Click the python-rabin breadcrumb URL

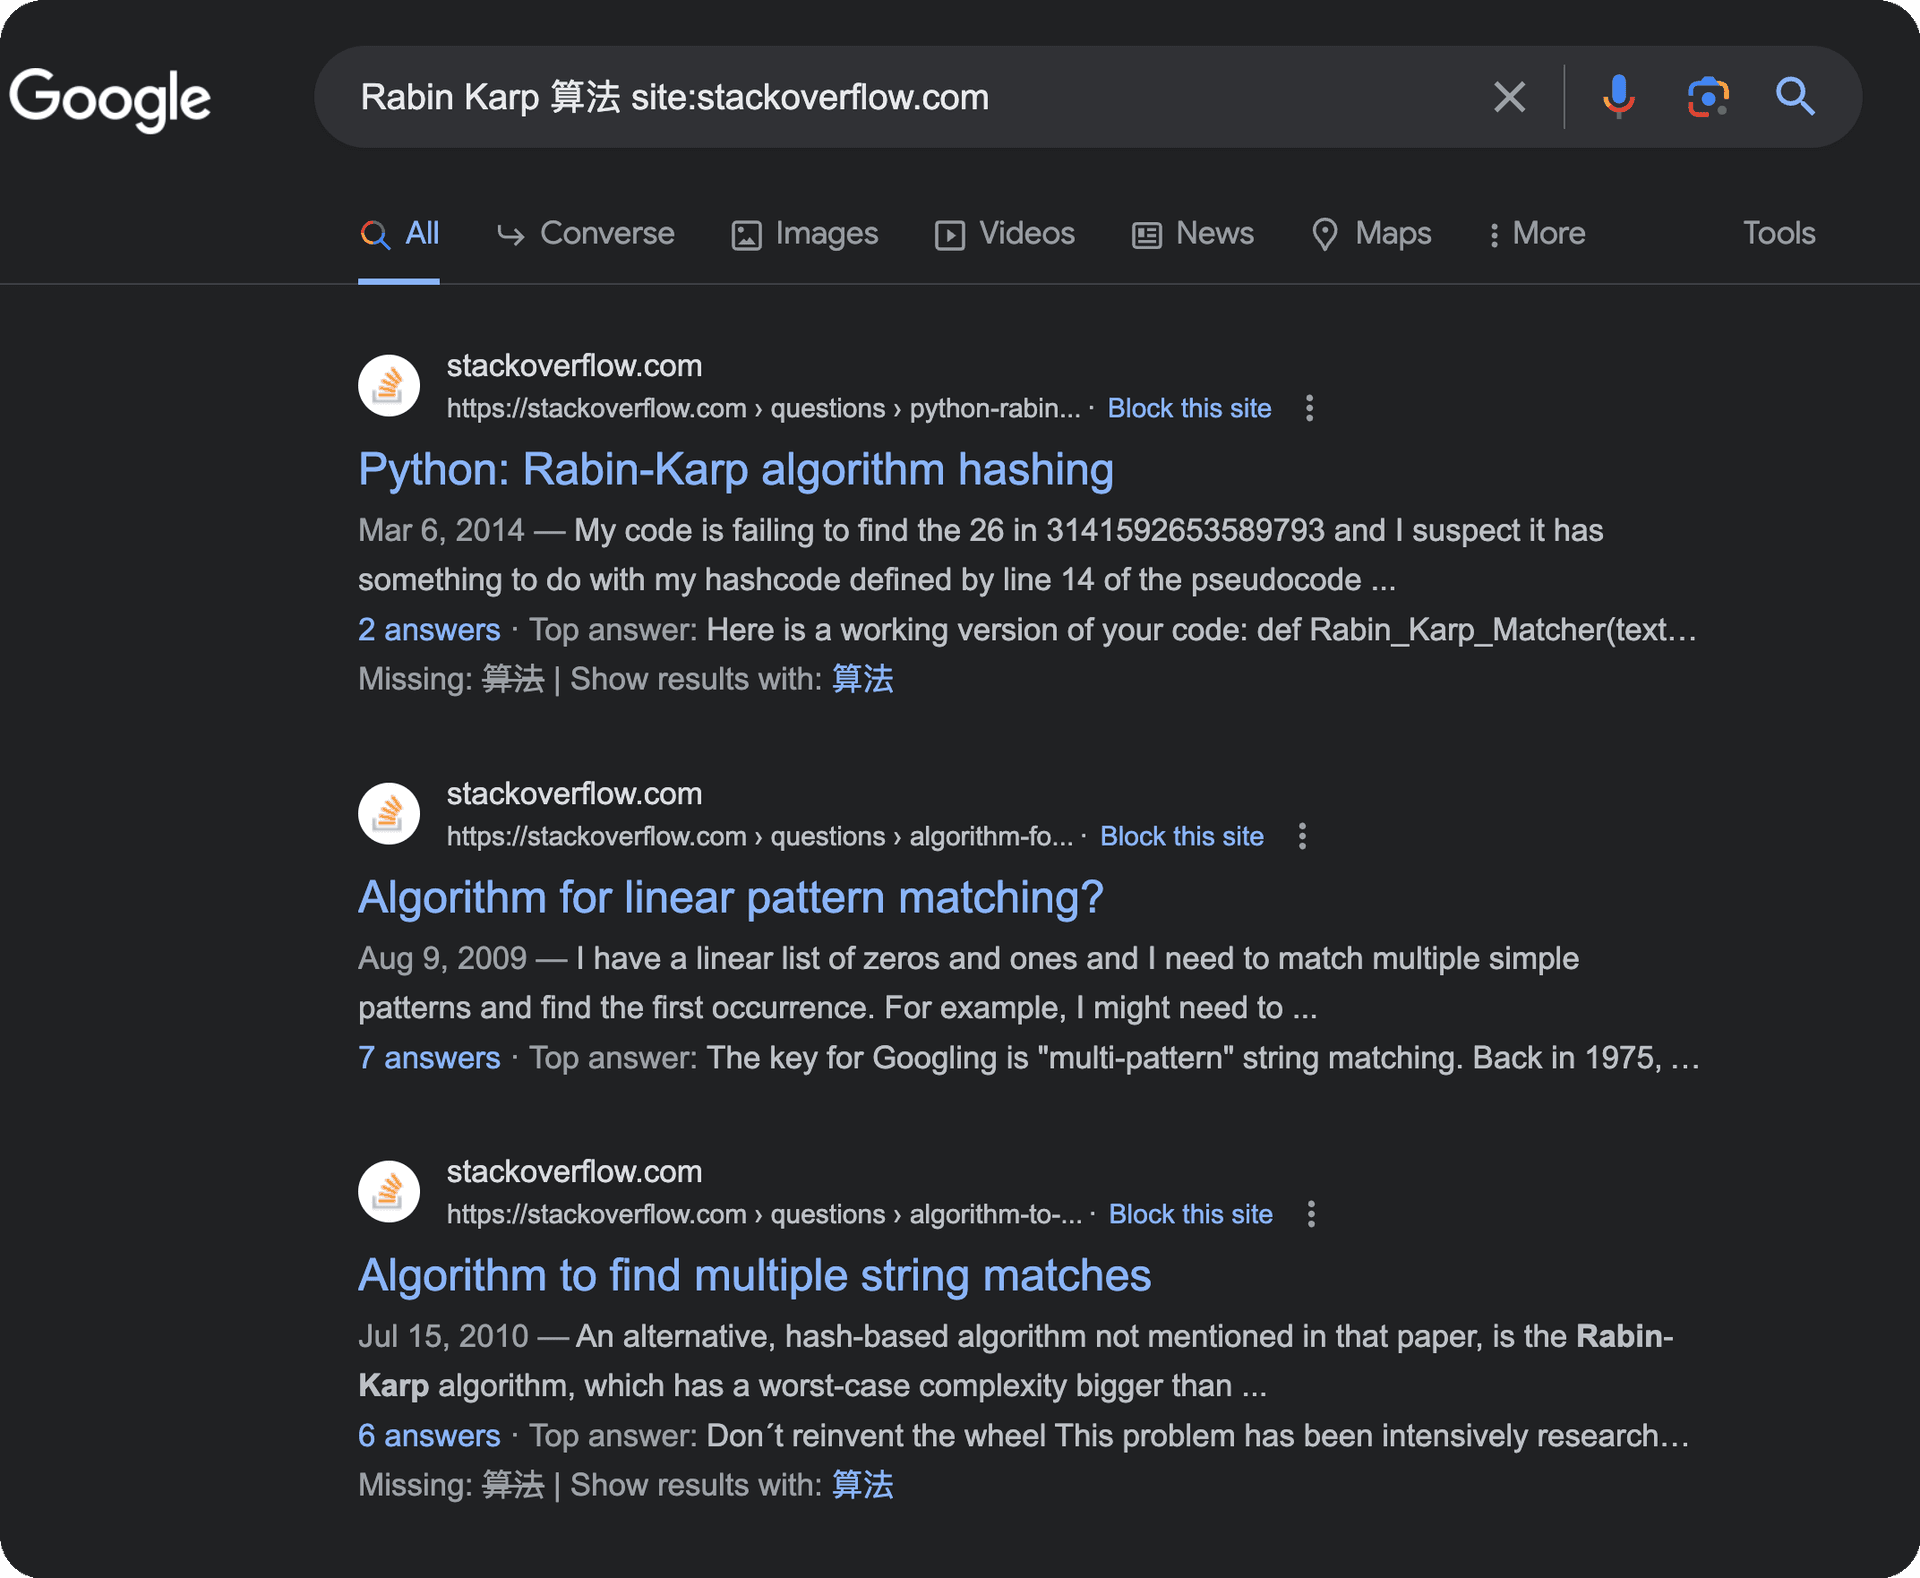click(x=764, y=408)
